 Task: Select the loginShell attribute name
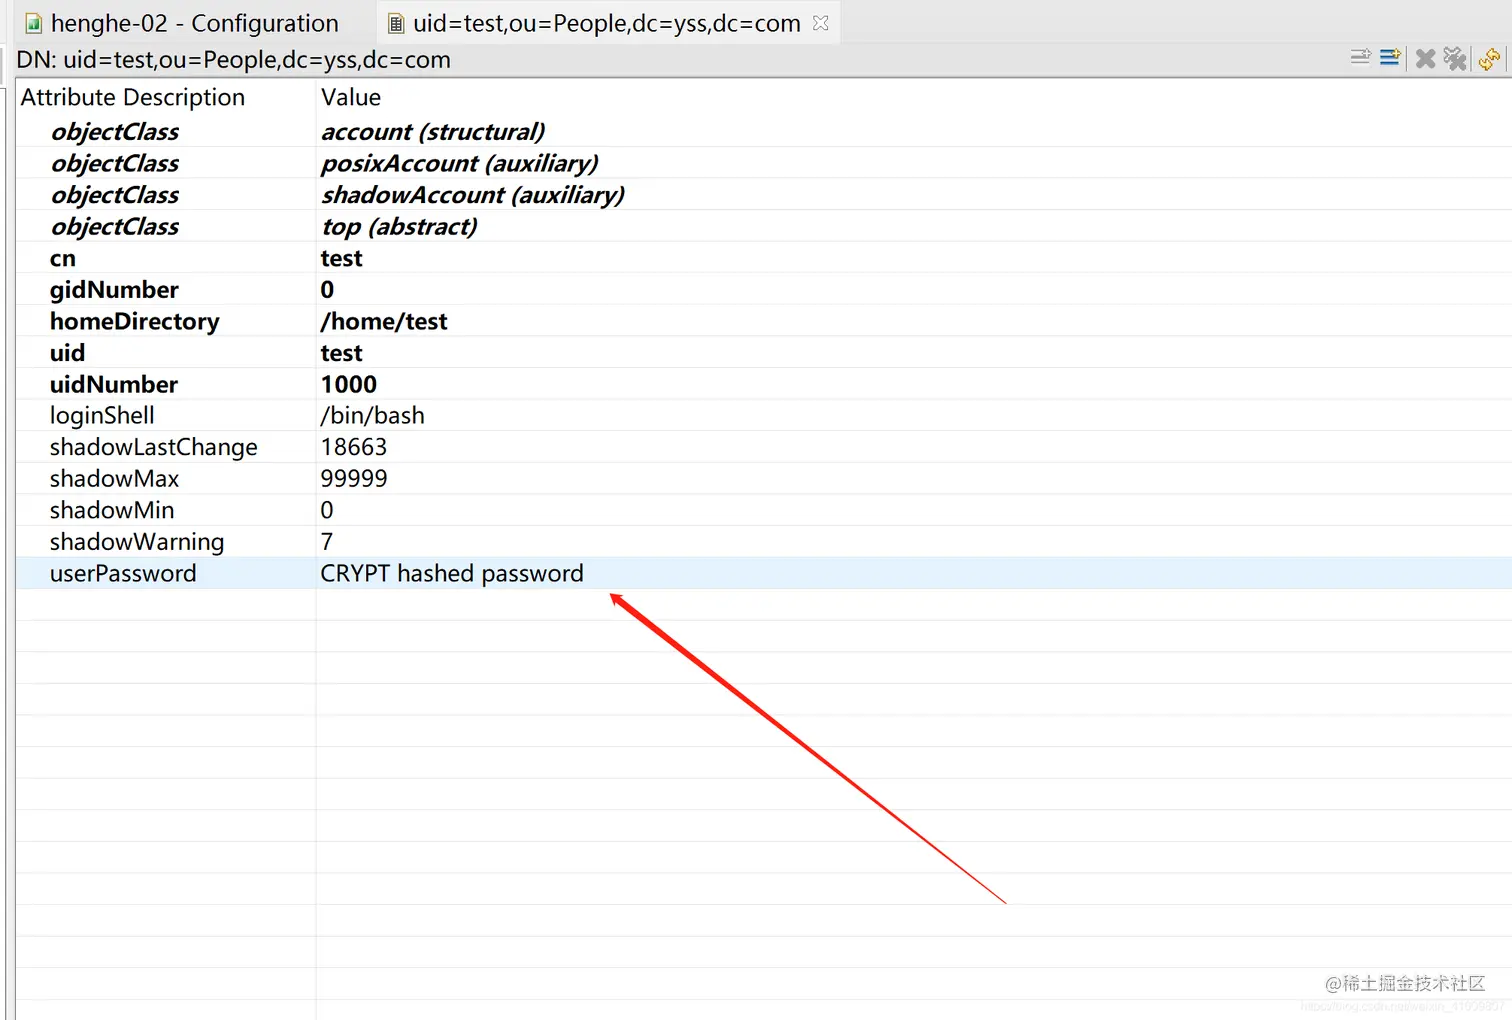pyautogui.click(x=102, y=416)
